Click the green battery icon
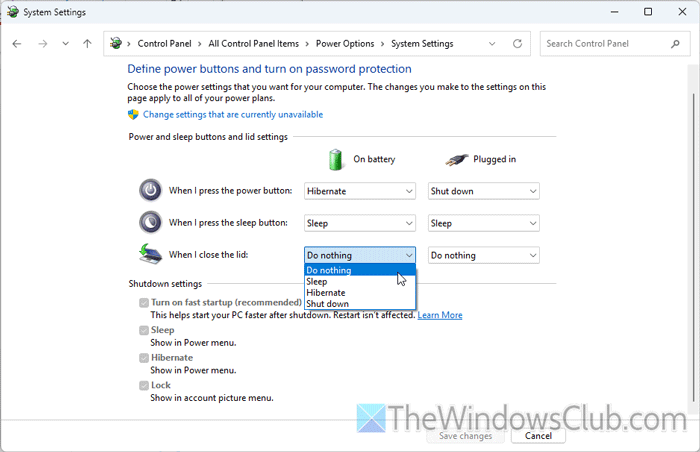The image size is (700, 452). click(x=335, y=160)
